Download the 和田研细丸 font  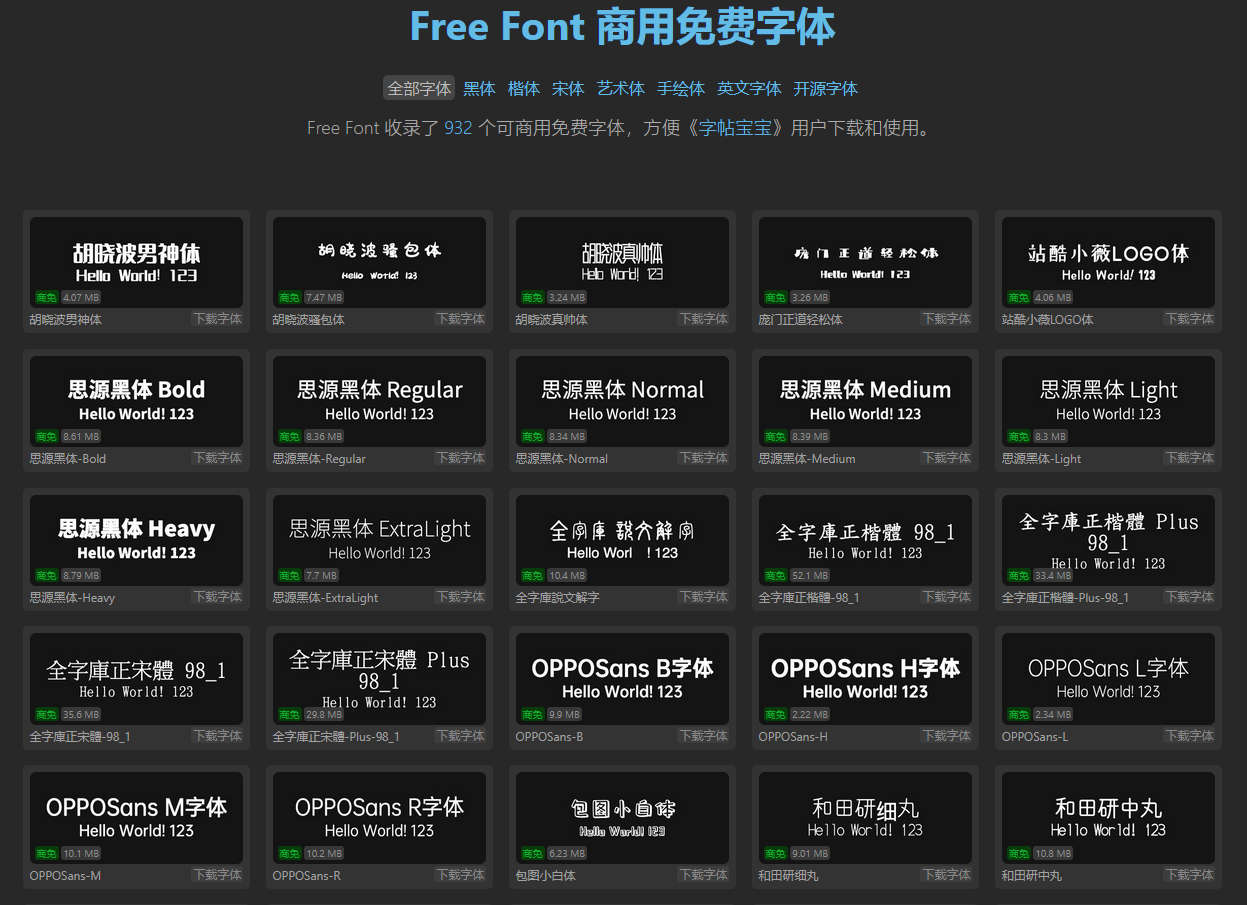click(946, 875)
